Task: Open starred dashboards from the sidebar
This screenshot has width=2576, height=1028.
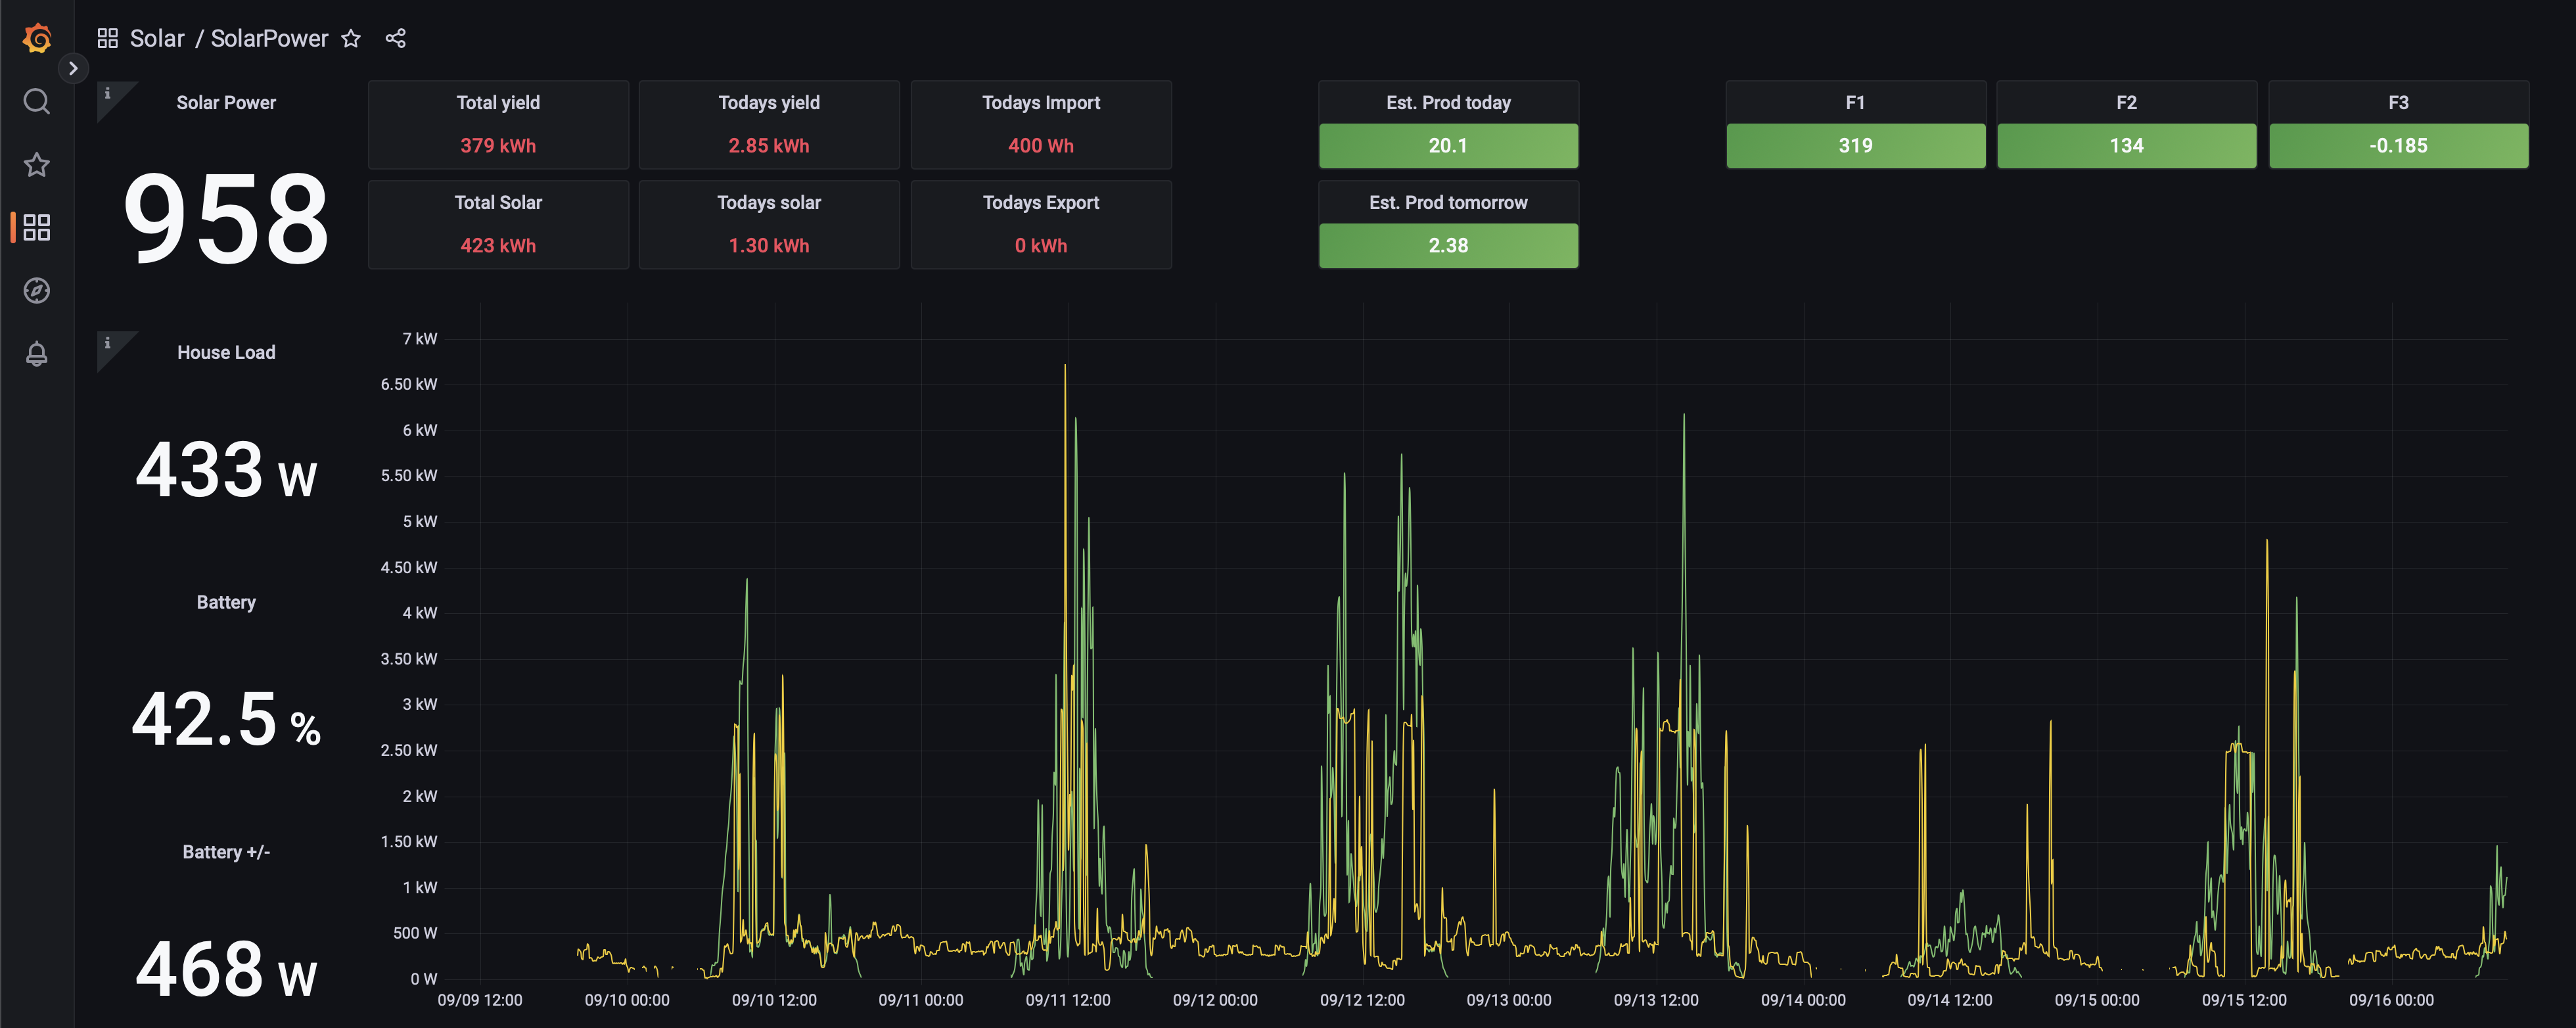Action: coord(37,164)
